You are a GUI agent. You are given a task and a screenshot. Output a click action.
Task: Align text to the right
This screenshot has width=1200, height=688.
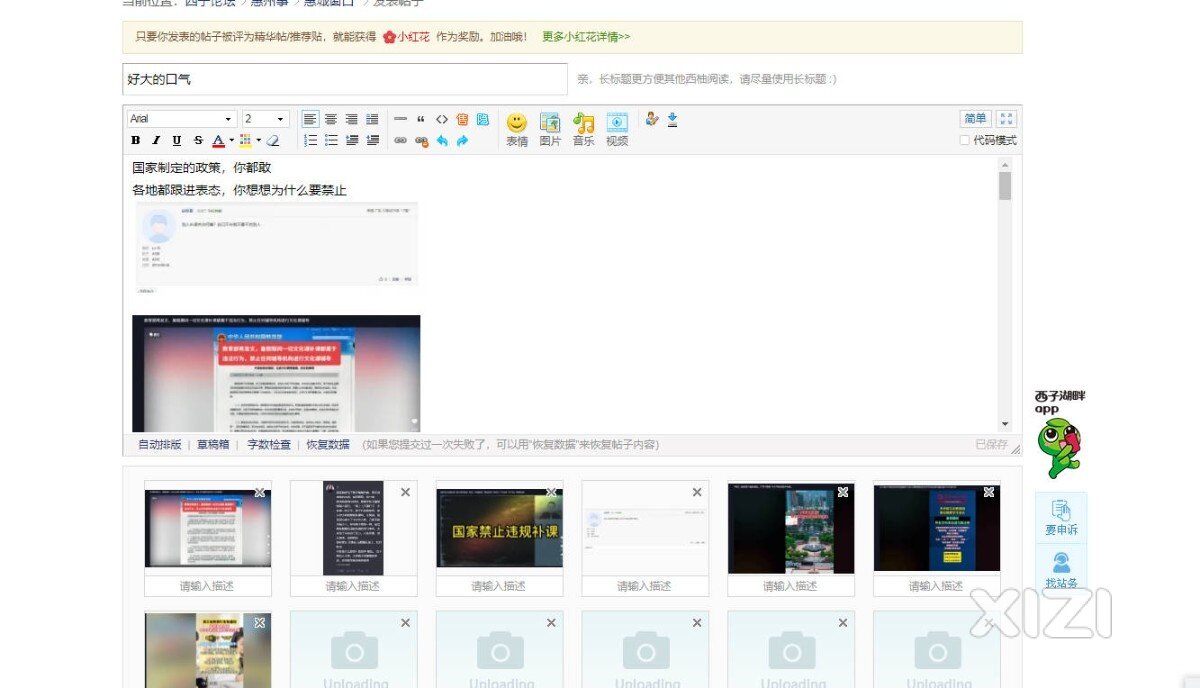click(352, 119)
